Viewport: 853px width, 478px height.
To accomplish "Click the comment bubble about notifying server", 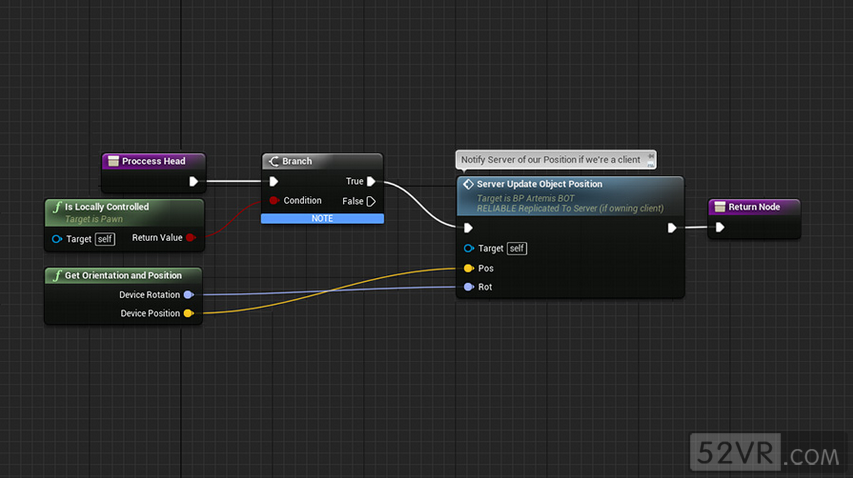I will pos(555,160).
